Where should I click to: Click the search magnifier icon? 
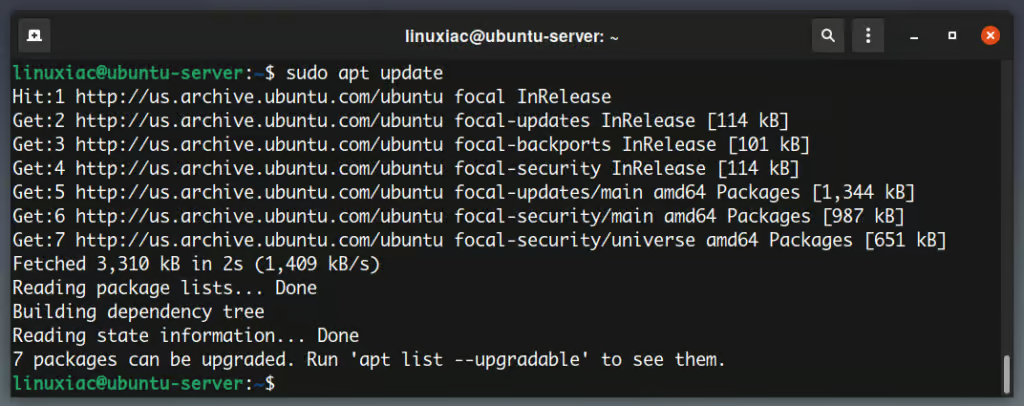(827, 36)
